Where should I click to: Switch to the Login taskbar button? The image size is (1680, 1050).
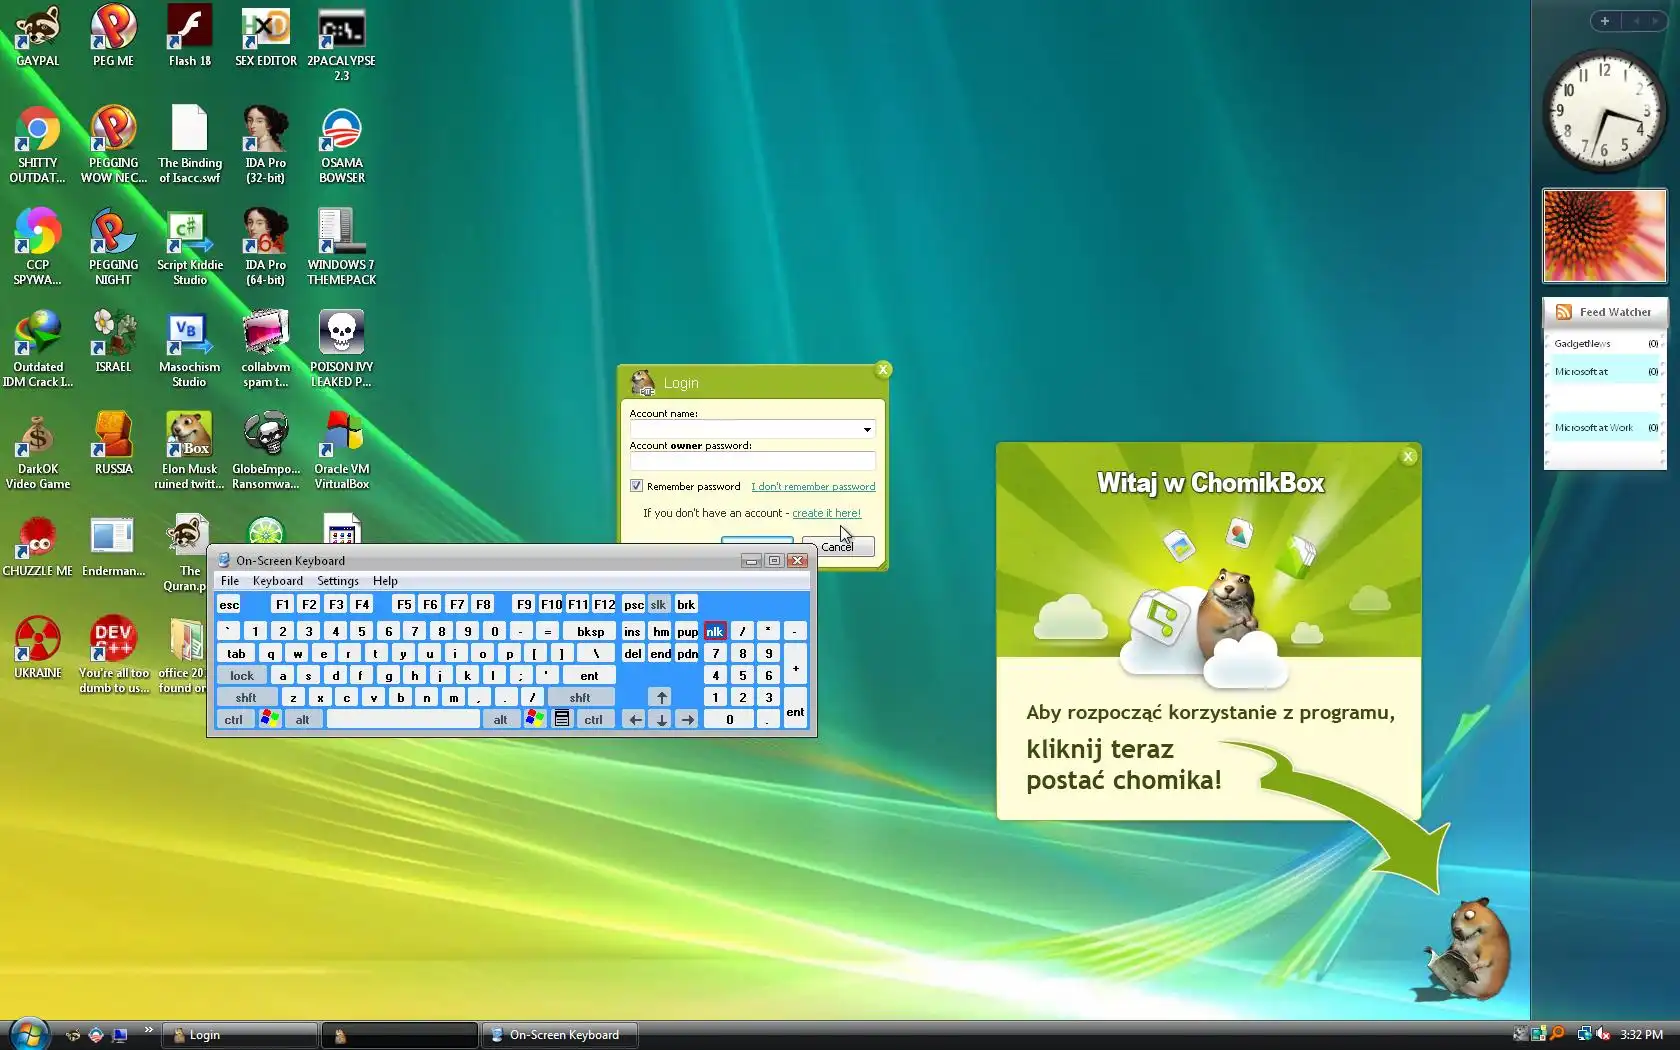[x=240, y=1035]
